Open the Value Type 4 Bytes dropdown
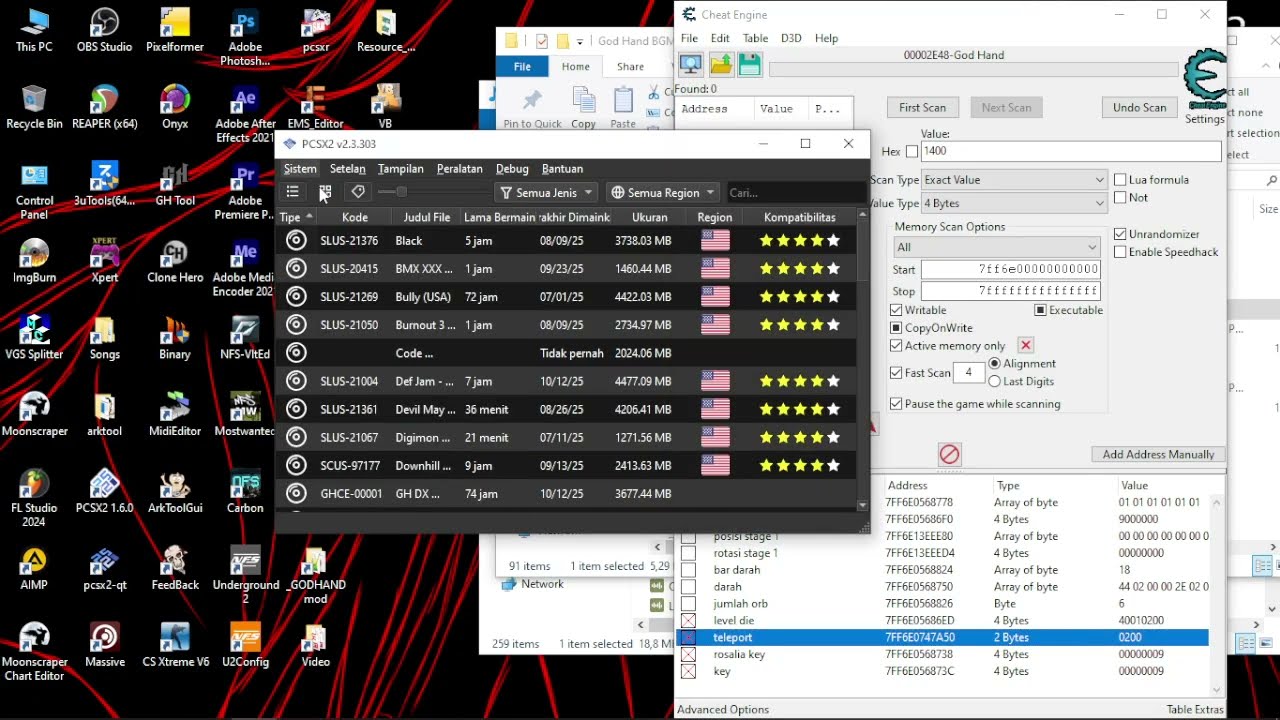Viewport: 1280px width, 720px height. [1014, 203]
